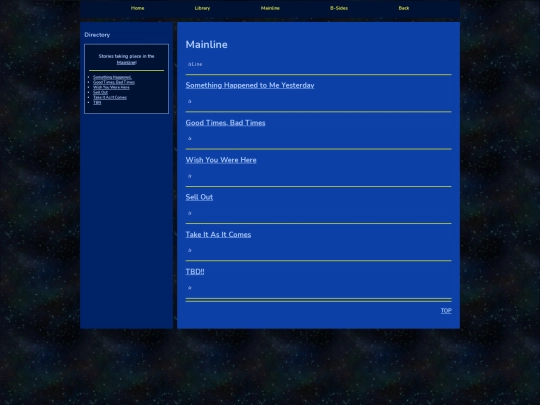Screen dimensions: 540x405
Task: Open 'Good Times, Bad Times' in Directory list
Action: click(114, 82)
